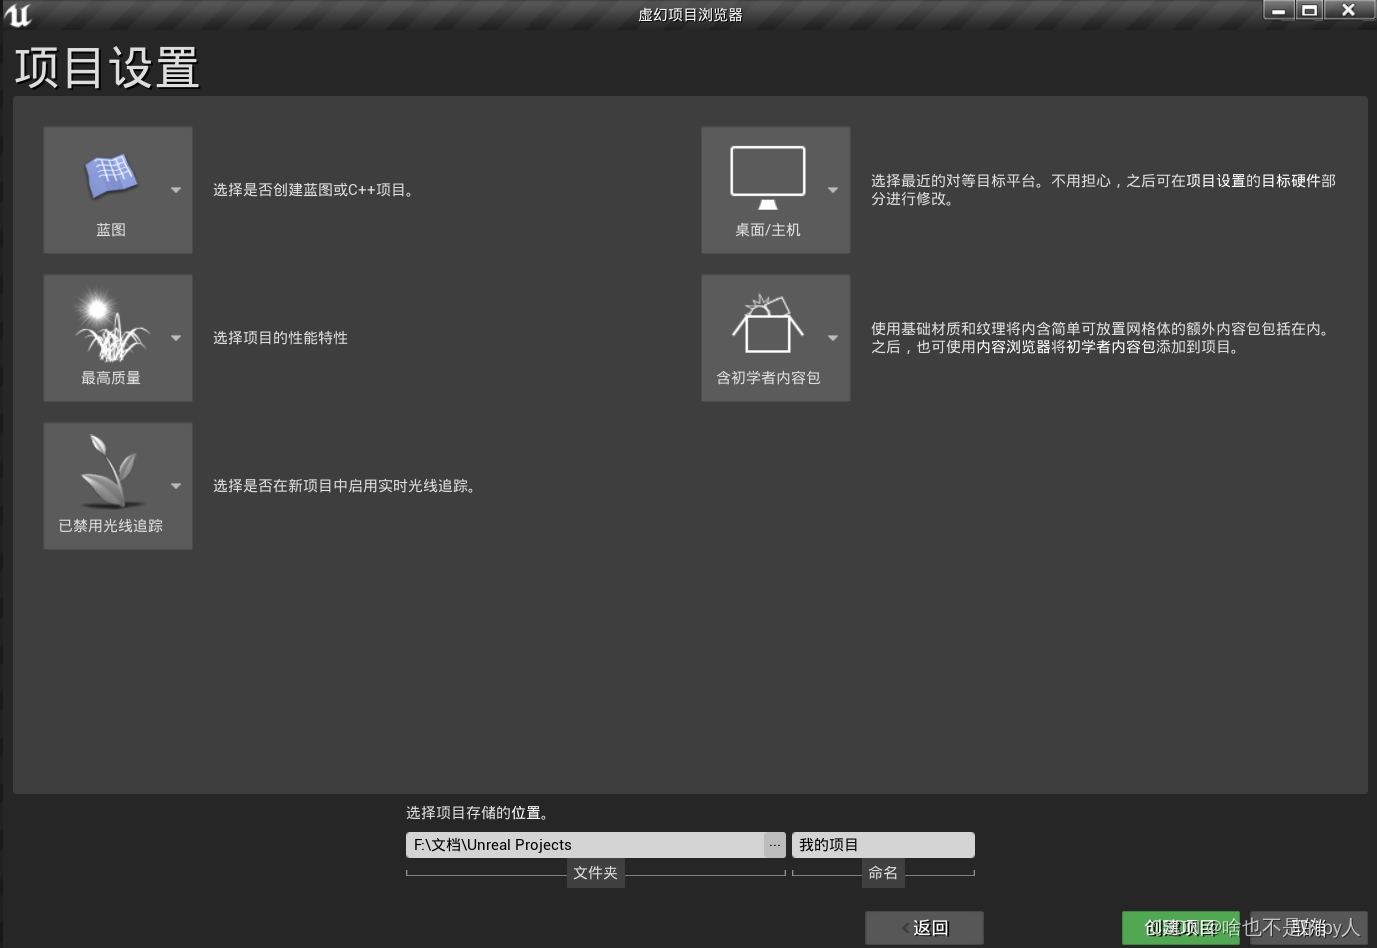The height and width of the screenshot is (948, 1377).
Task: Click the 已禁用光线追踪 caption text
Action: 111,526
